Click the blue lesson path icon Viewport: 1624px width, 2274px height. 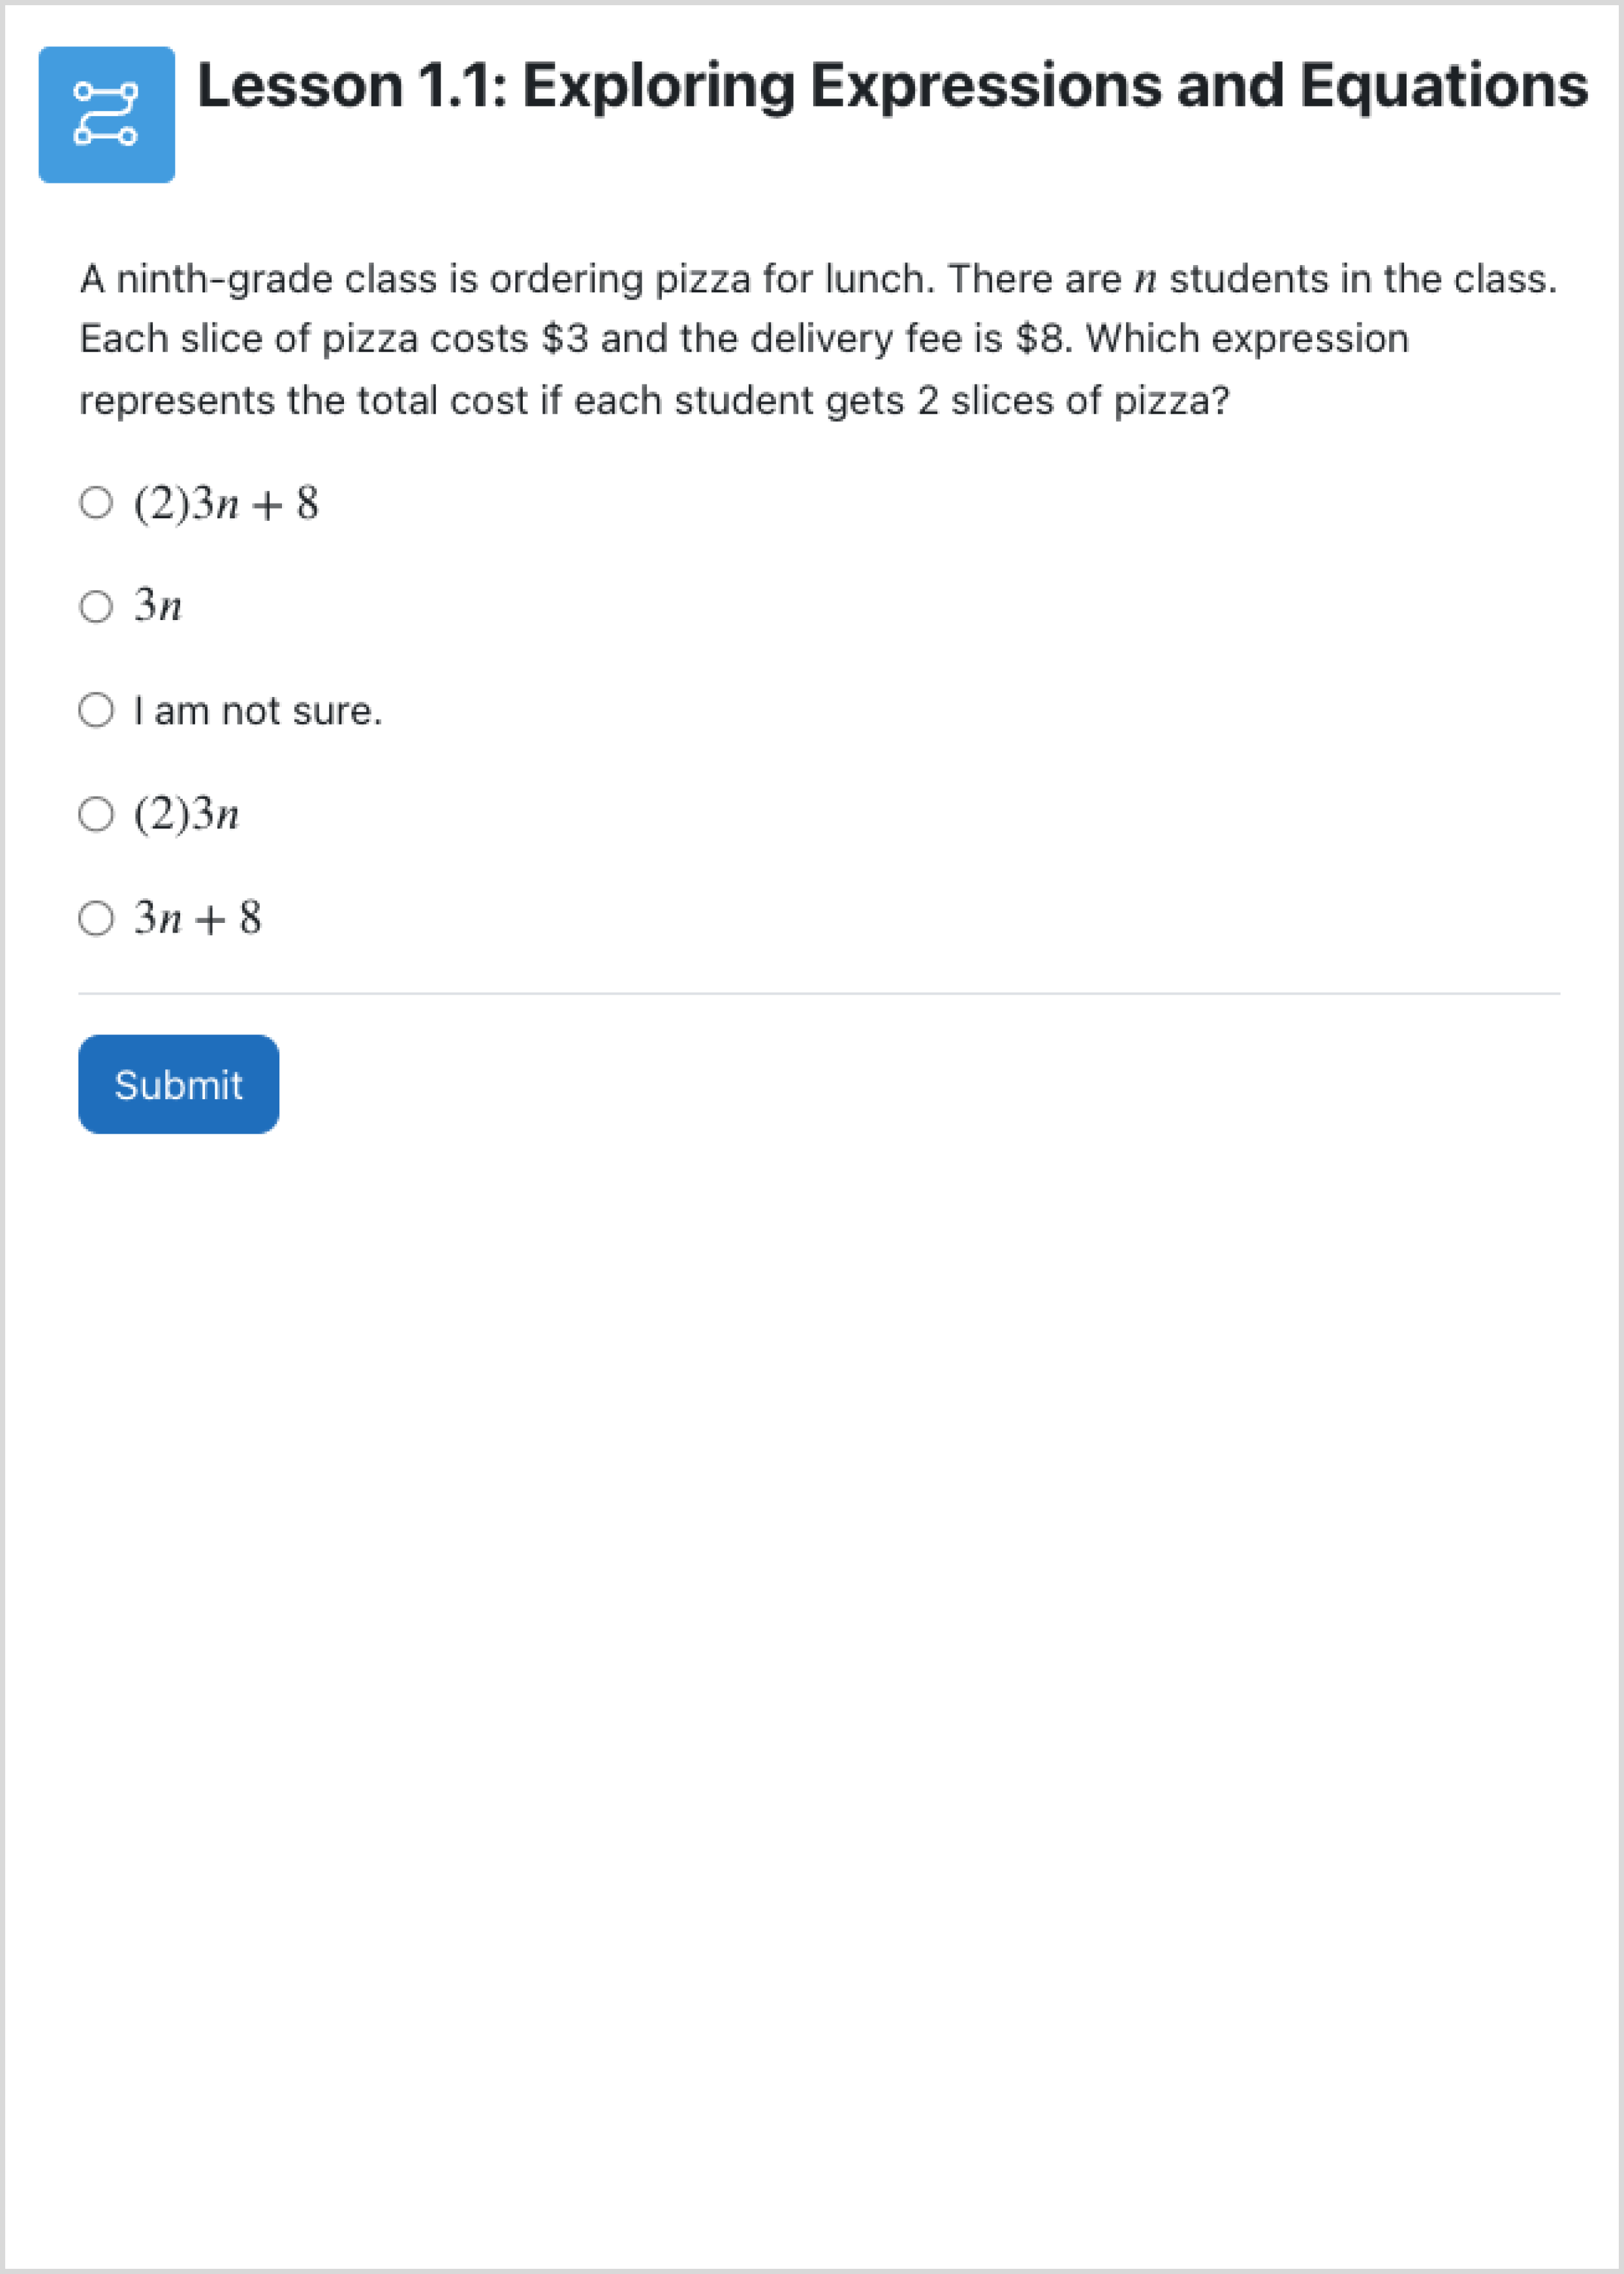tap(107, 115)
